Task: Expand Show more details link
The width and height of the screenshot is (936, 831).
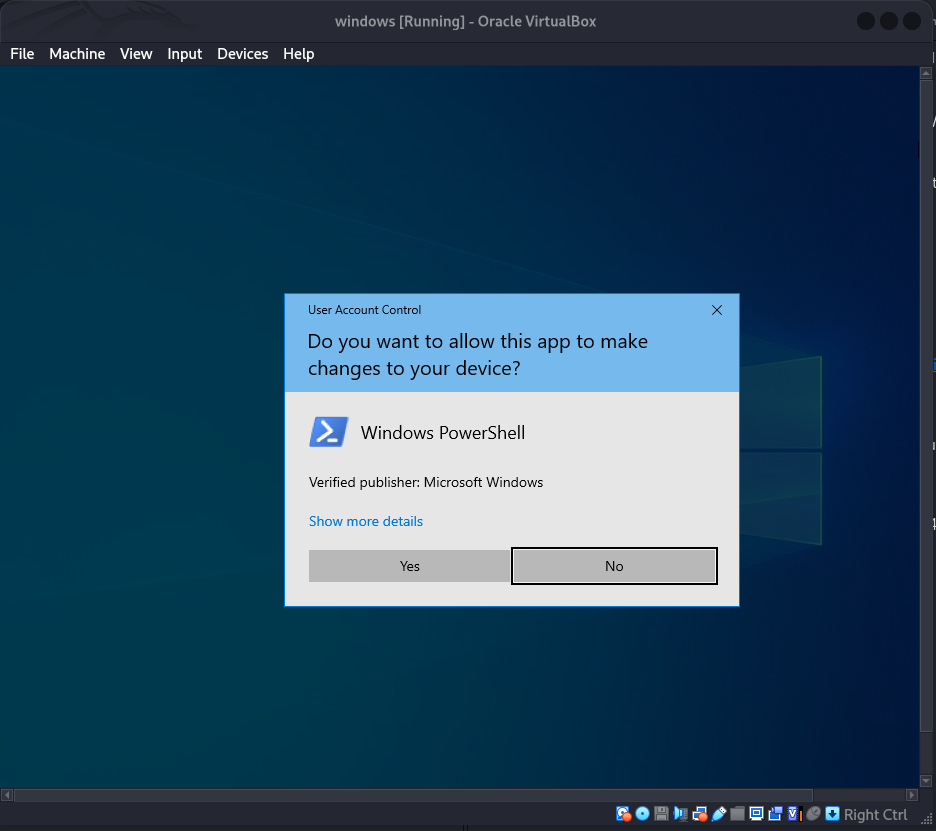Action: [x=366, y=521]
